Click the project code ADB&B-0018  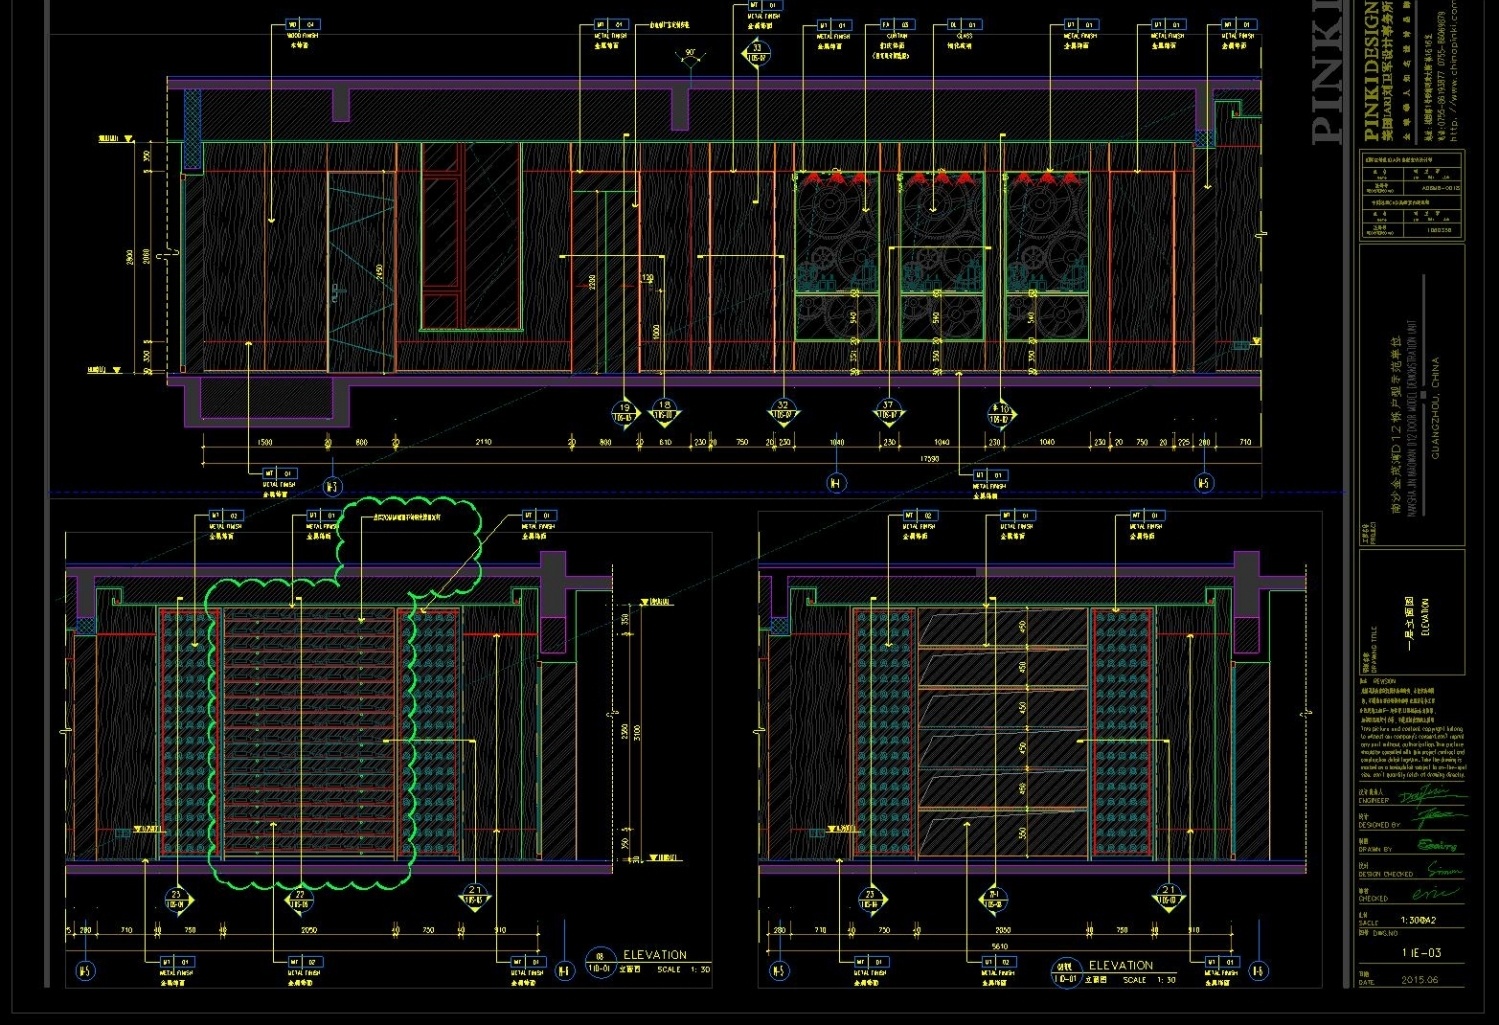1439,188
